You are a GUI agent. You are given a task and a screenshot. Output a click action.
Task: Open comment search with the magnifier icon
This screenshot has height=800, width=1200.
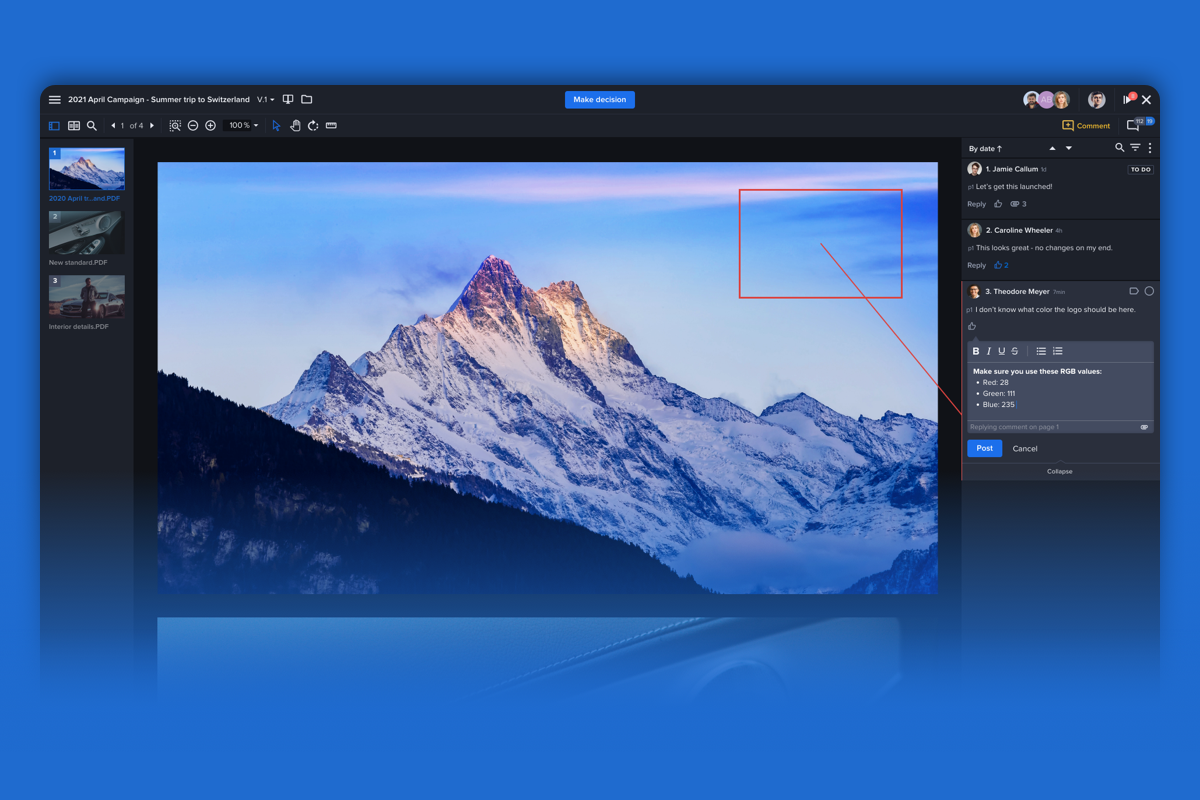coord(1119,147)
